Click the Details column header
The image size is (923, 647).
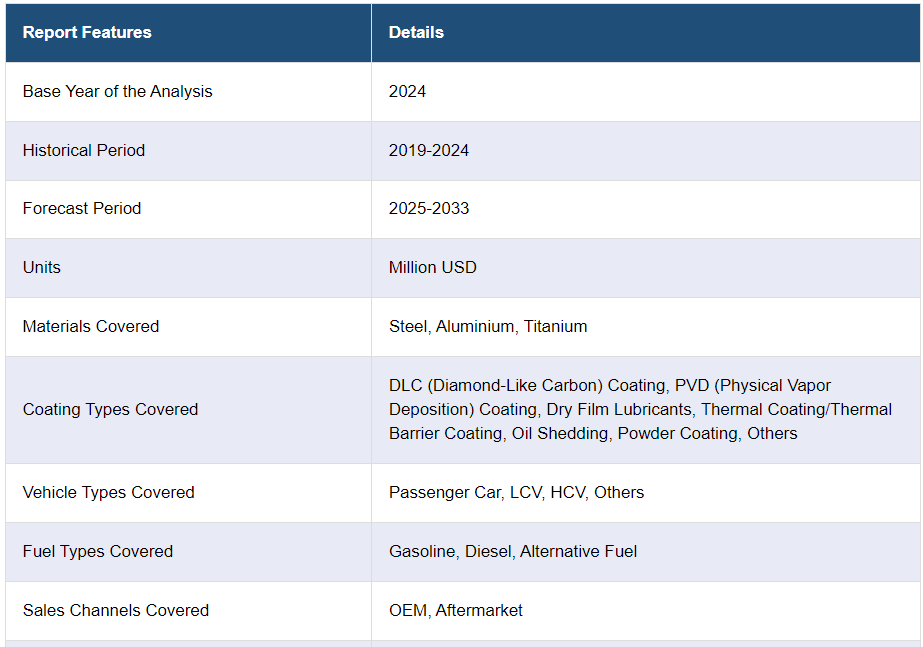[416, 32]
